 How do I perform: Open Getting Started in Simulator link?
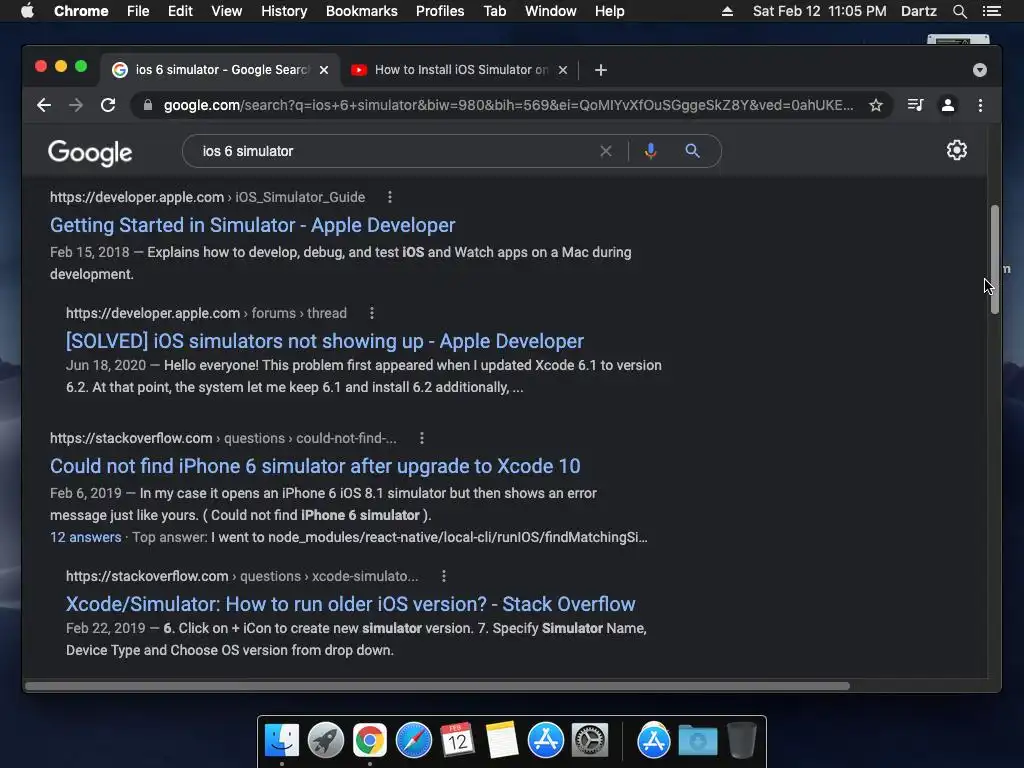point(253,225)
